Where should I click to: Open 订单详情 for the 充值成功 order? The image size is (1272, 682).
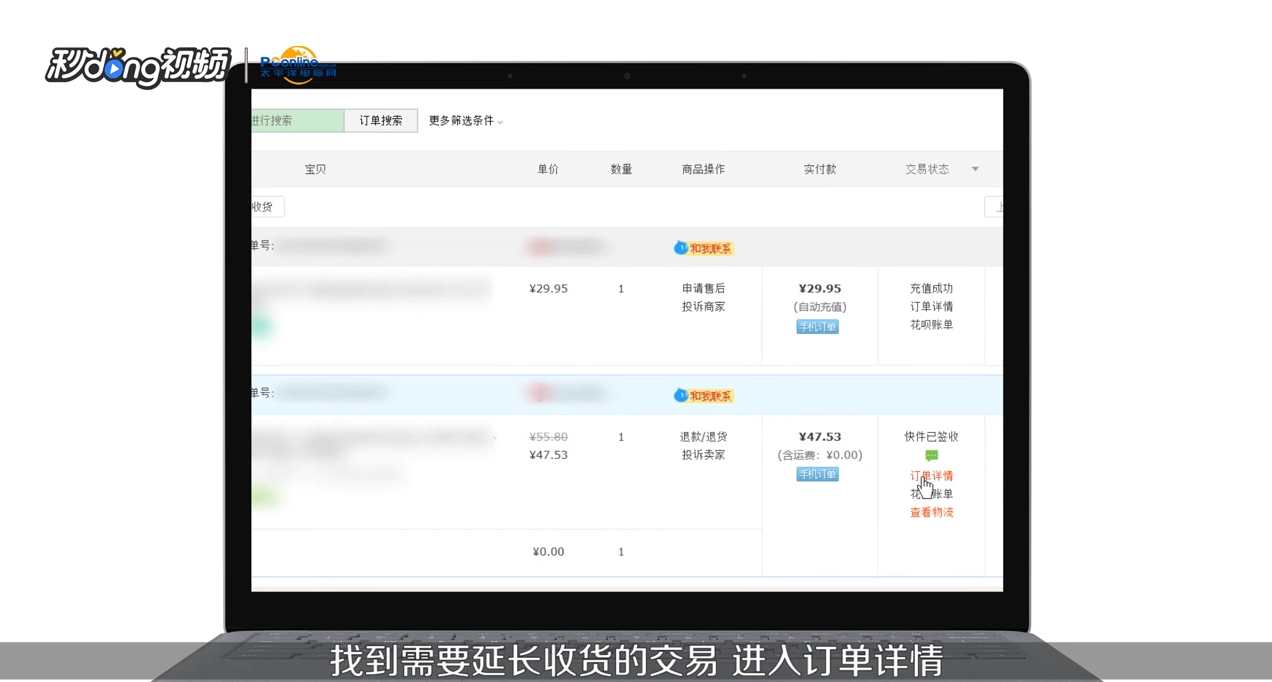tap(932, 307)
